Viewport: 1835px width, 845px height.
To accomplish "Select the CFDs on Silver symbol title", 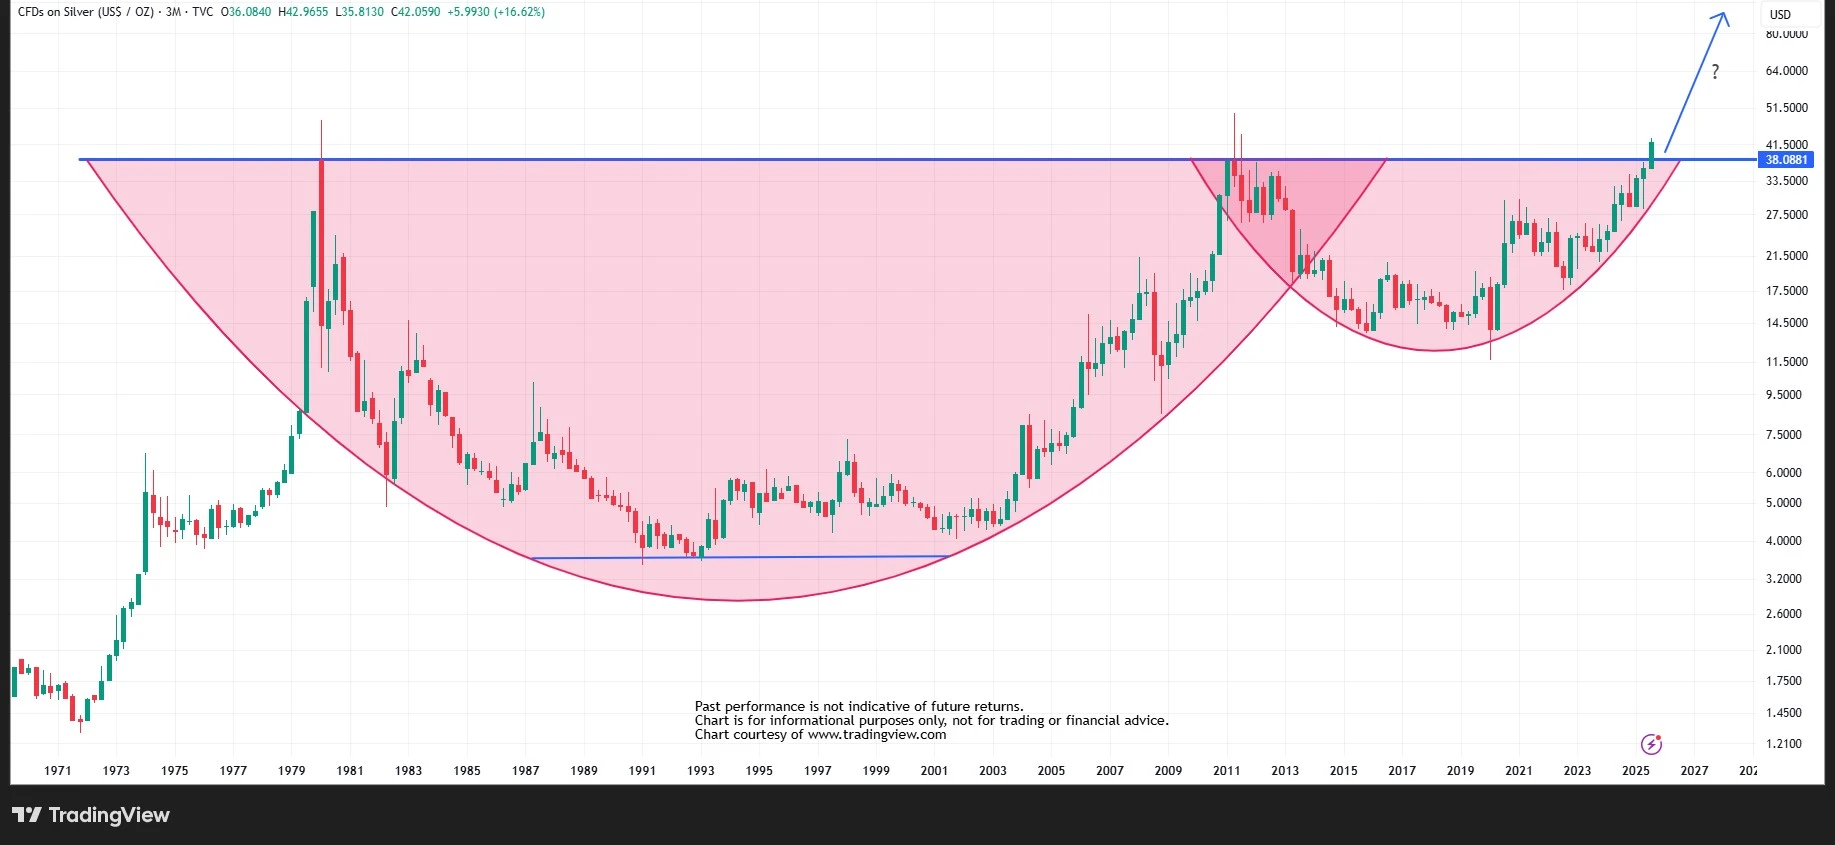I will coord(86,12).
